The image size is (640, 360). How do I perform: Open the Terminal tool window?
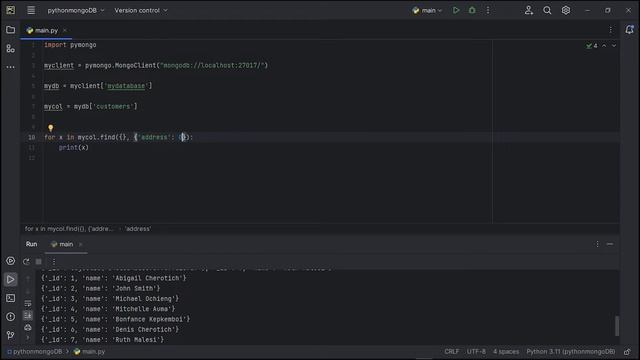[11, 298]
